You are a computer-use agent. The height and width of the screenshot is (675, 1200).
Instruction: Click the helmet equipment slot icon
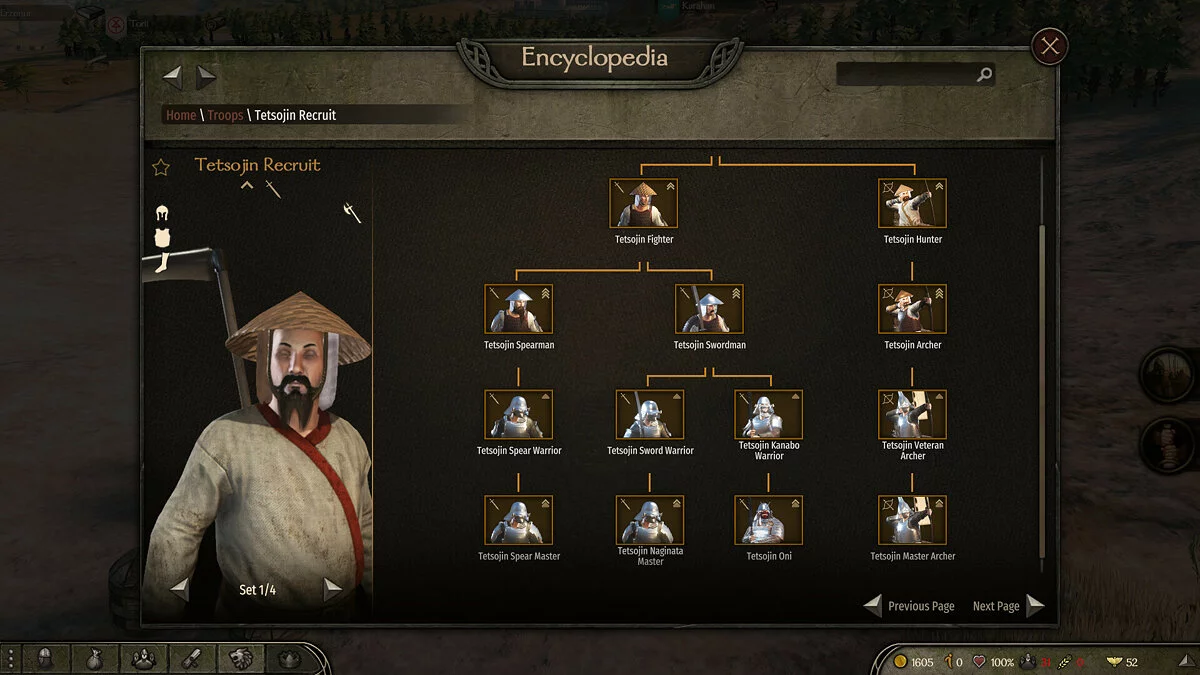coord(161,213)
